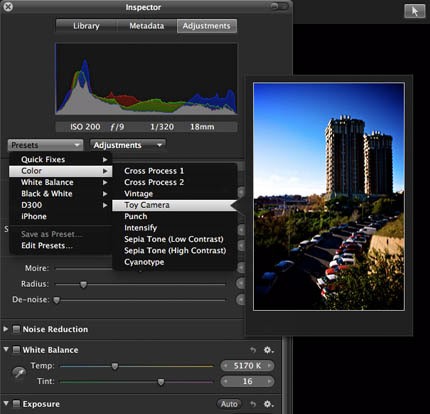Apply the Cyanotype preset

[x=175, y=262]
